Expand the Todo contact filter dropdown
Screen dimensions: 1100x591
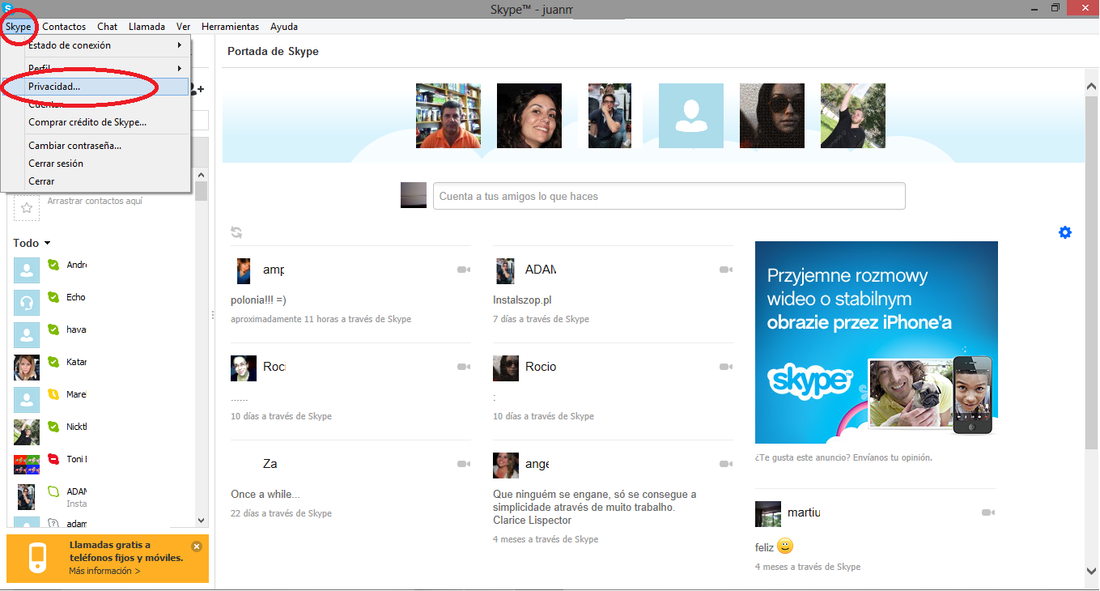32,243
